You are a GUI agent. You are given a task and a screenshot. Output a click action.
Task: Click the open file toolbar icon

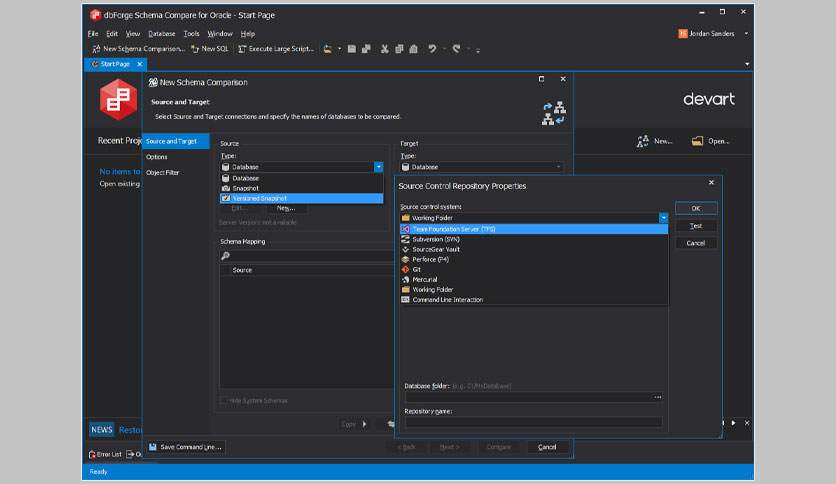pyautogui.click(x=328, y=49)
